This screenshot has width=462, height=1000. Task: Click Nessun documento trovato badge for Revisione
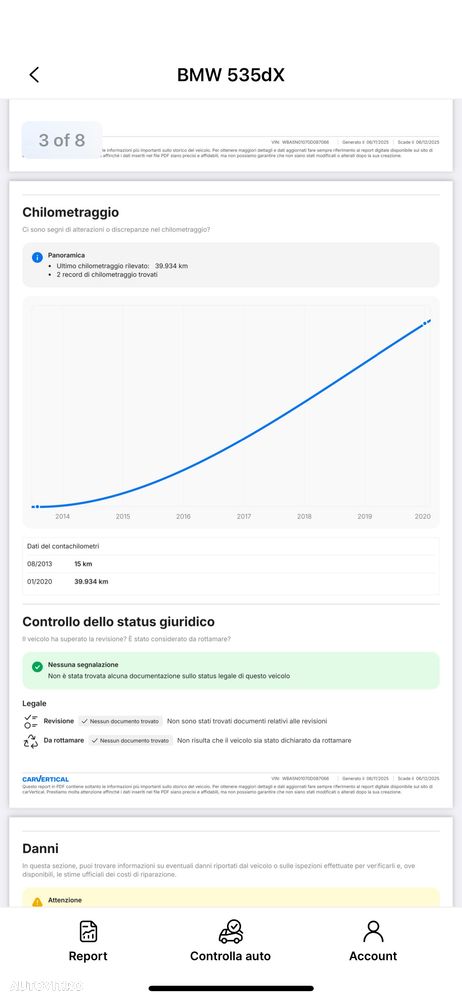click(121, 721)
